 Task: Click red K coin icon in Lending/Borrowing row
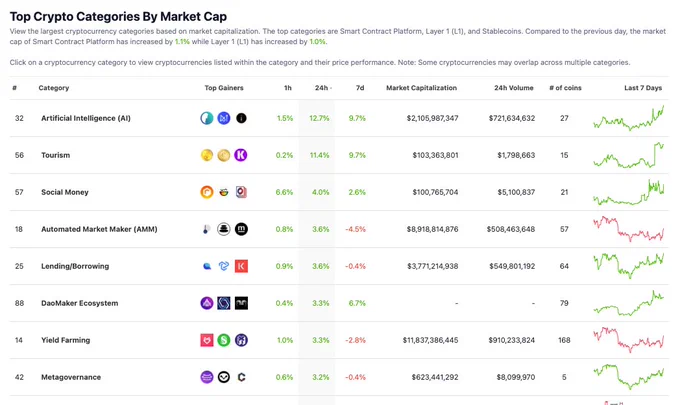[x=241, y=266]
